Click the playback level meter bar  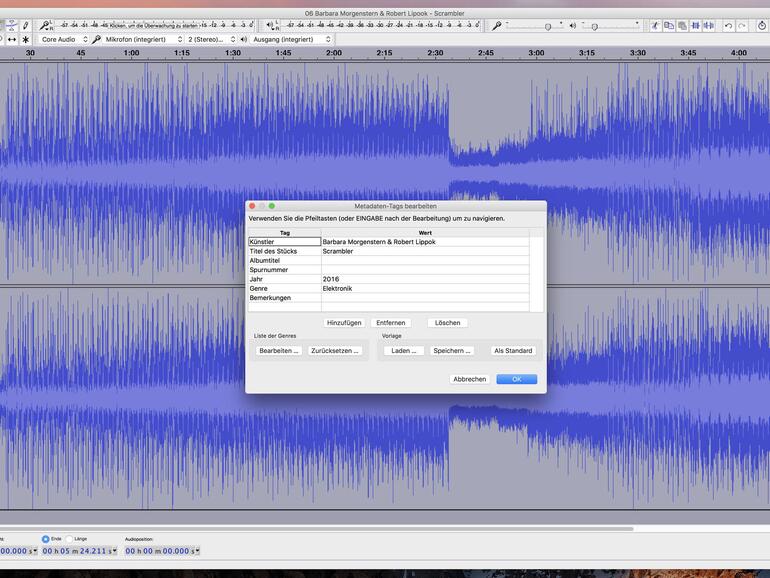pos(382,25)
